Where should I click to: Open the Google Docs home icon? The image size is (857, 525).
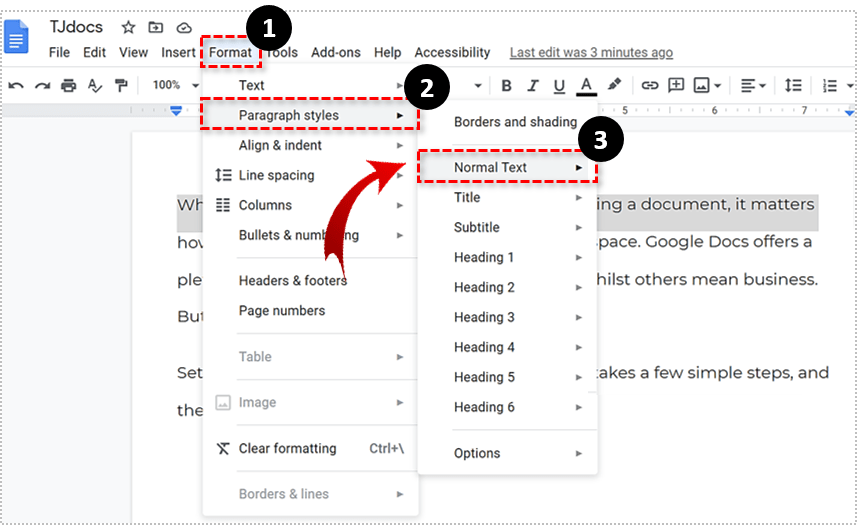pos(17,39)
